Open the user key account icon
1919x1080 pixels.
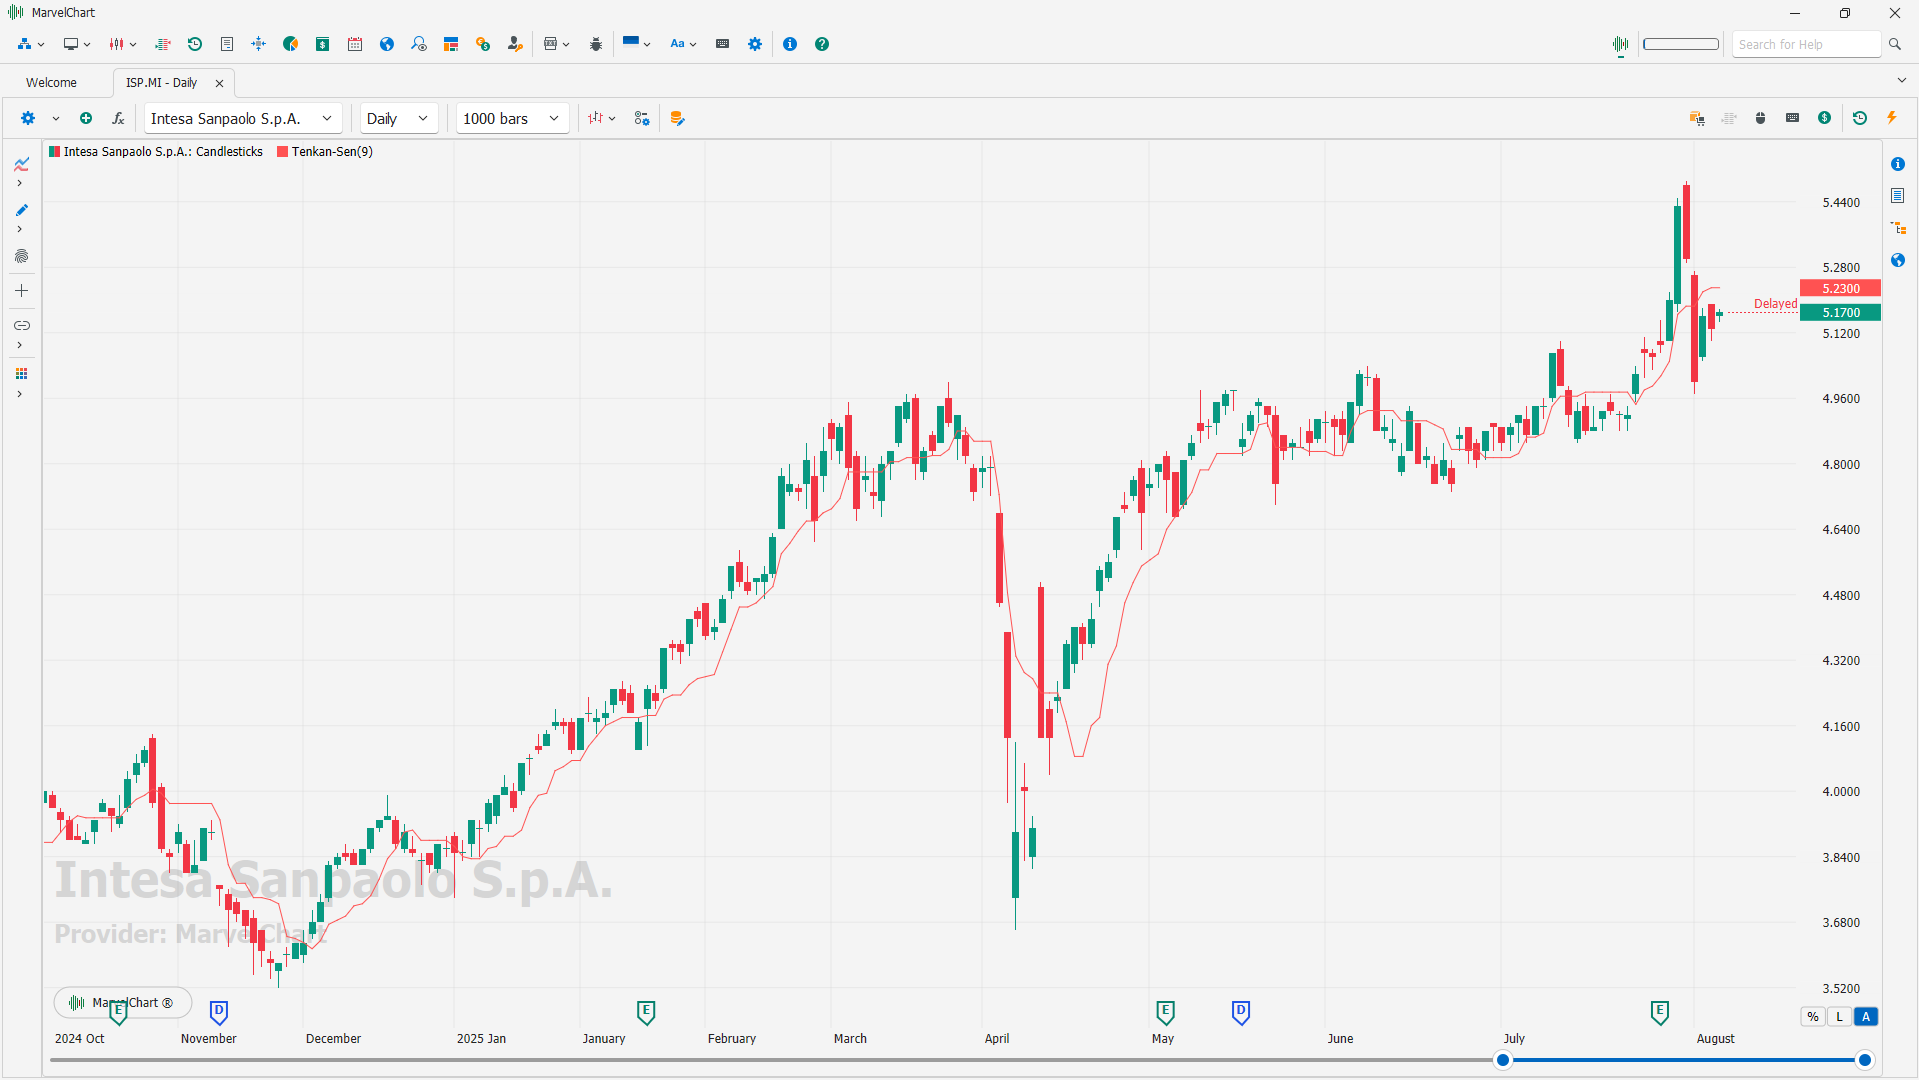[x=515, y=44]
